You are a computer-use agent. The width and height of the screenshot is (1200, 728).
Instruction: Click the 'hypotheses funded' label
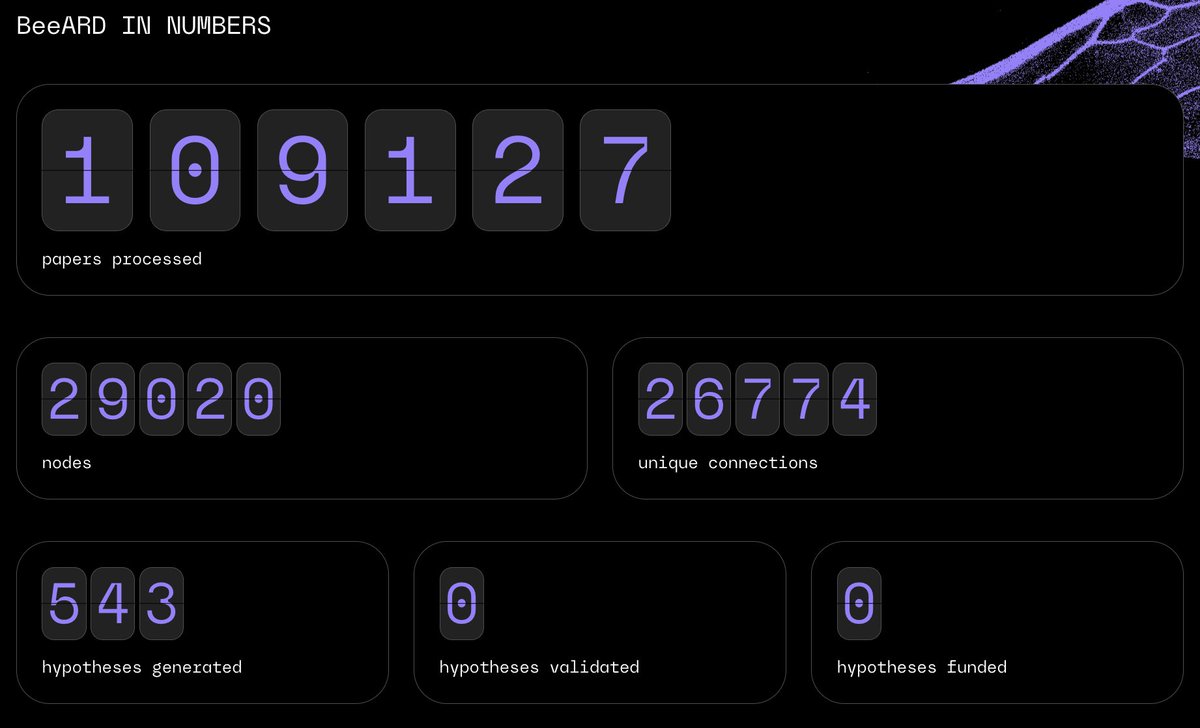pyautogui.click(x=922, y=667)
